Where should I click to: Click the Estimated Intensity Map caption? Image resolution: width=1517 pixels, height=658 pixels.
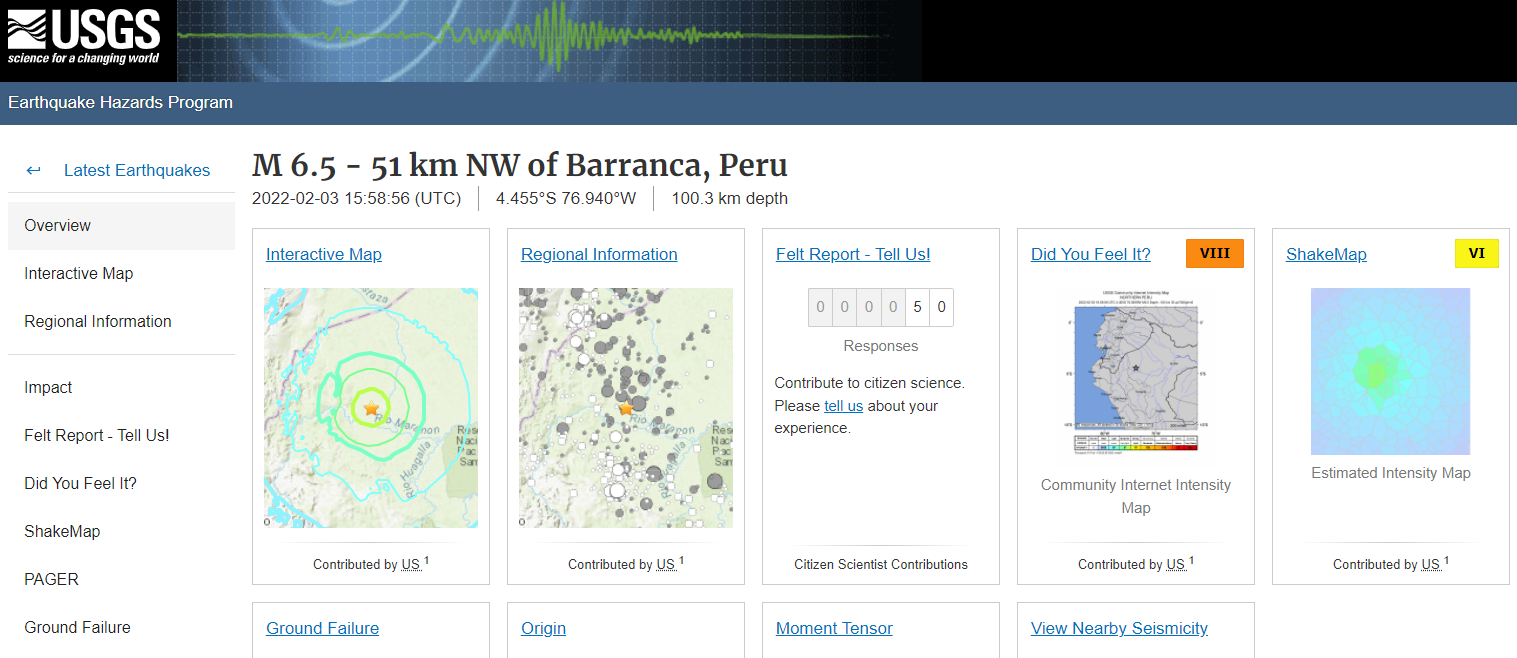(x=1391, y=473)
